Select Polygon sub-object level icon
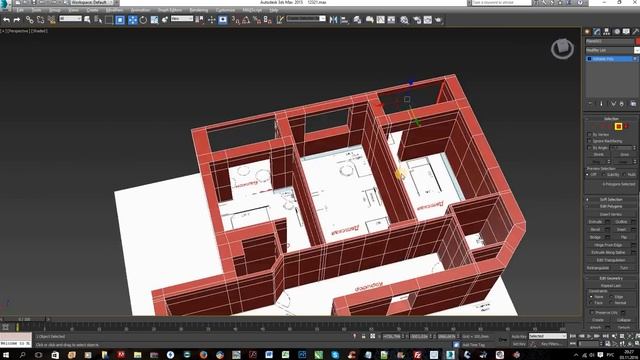 pos(618,126)
